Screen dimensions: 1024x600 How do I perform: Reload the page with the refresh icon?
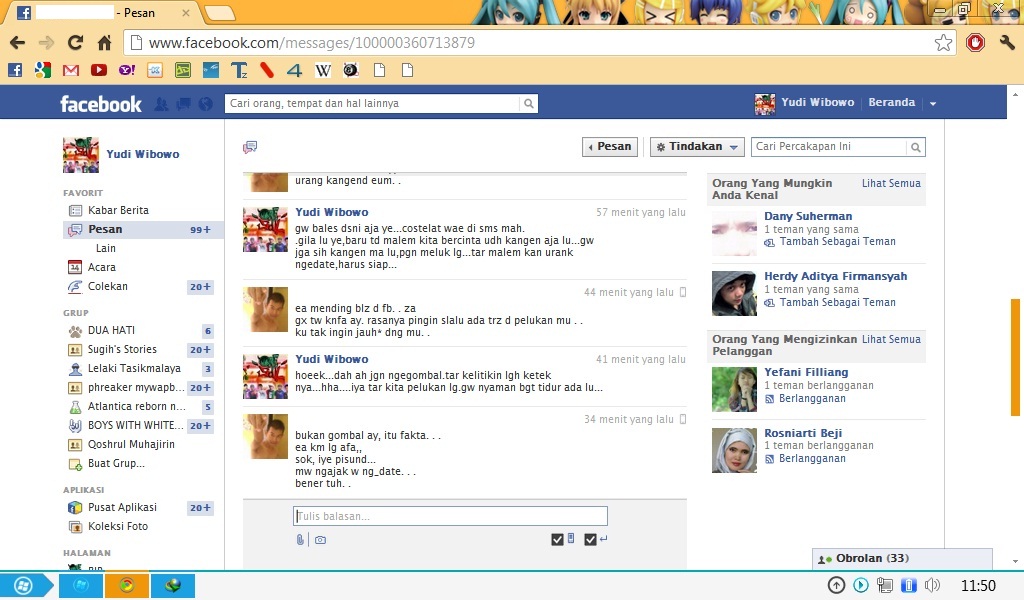click(x=76, y=43)
